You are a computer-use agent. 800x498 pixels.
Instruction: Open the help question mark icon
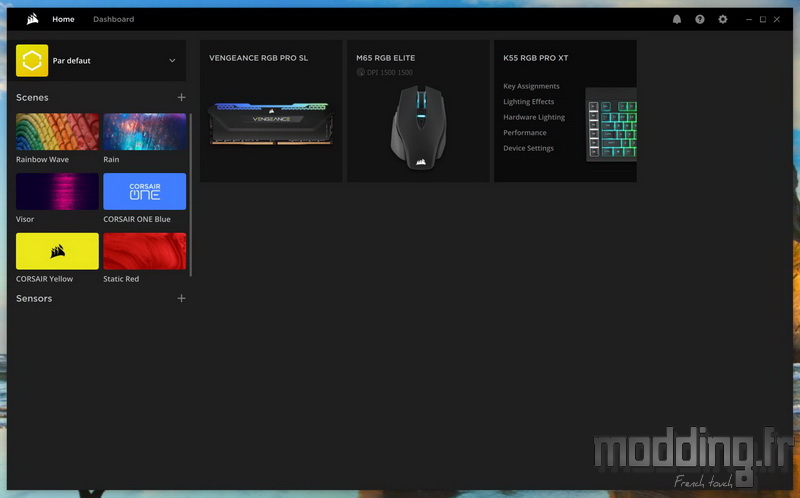point(699,19)
